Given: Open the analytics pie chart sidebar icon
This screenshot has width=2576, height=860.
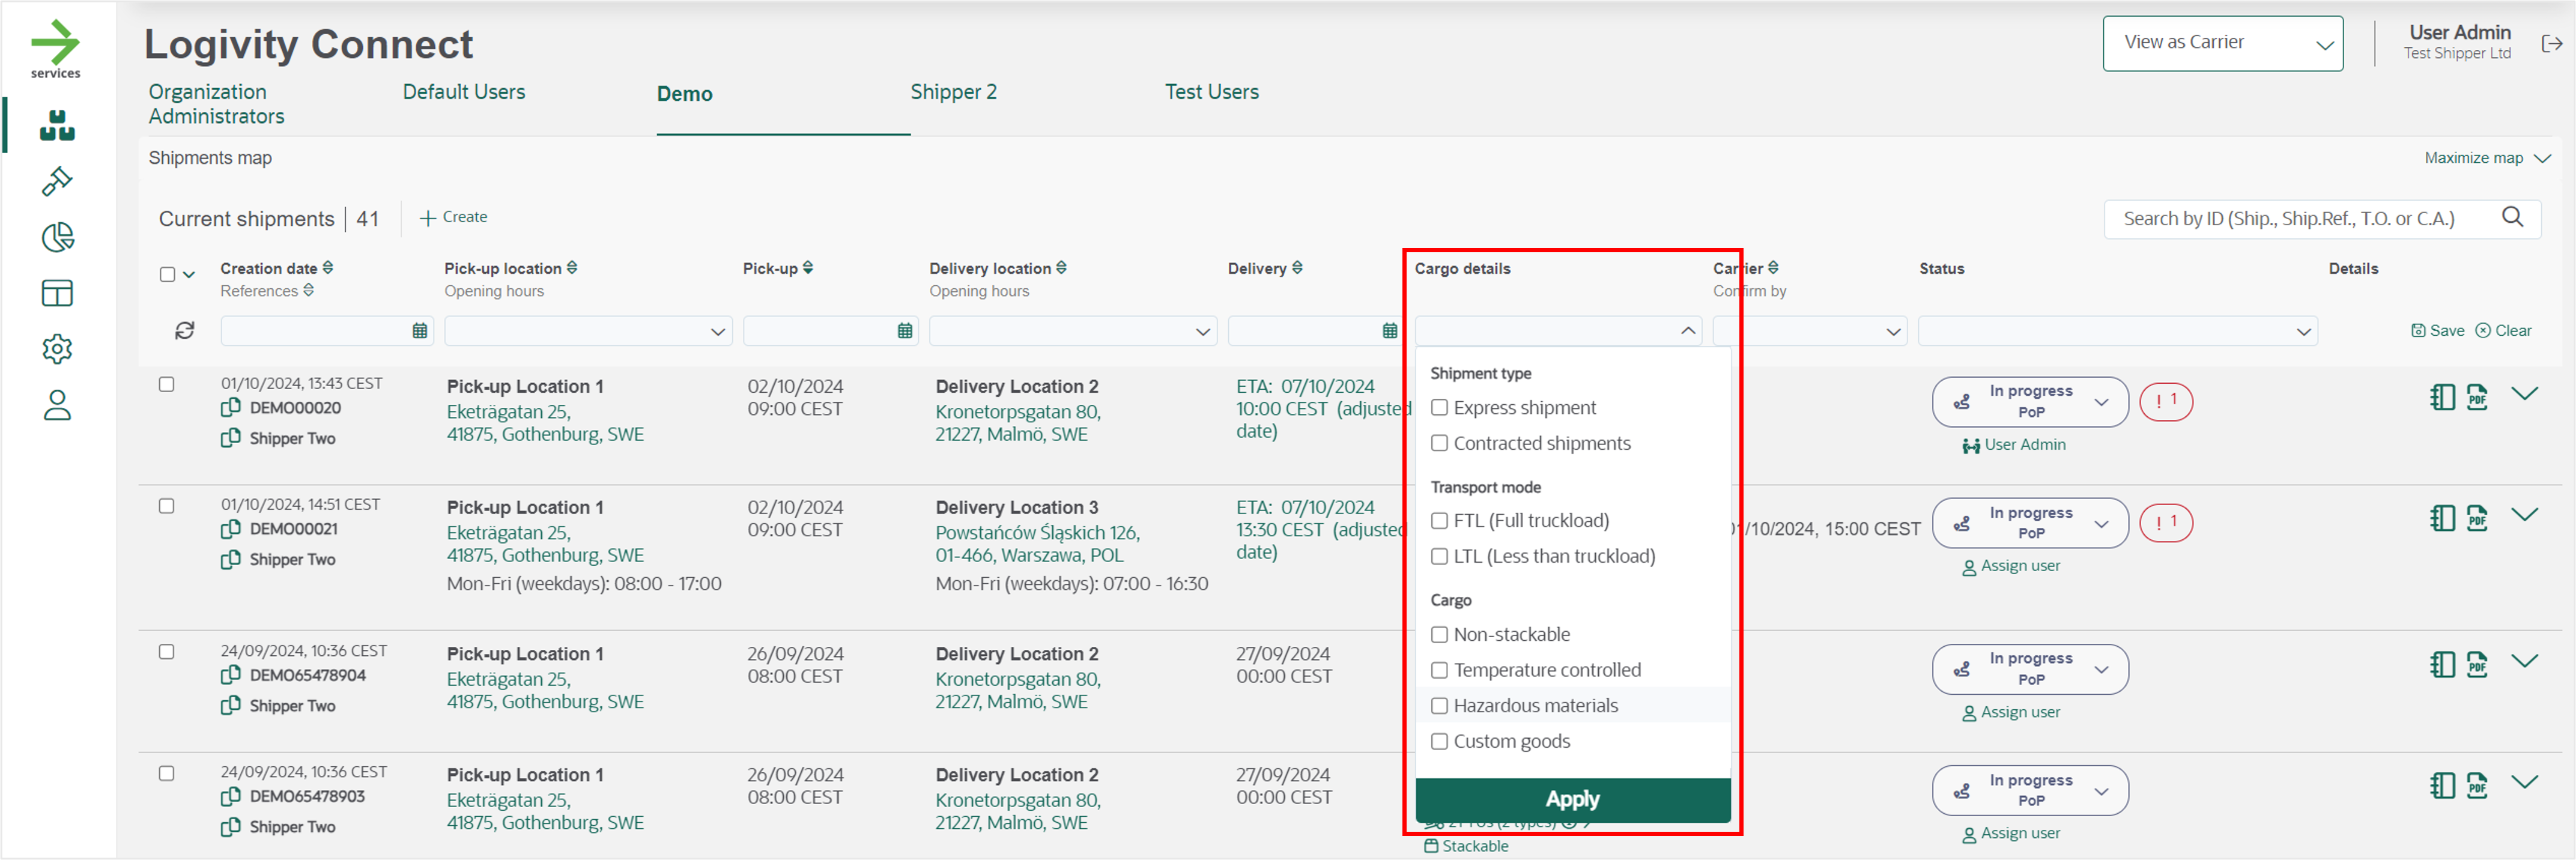Looking at the screenshot, I should tap(57, 237).
